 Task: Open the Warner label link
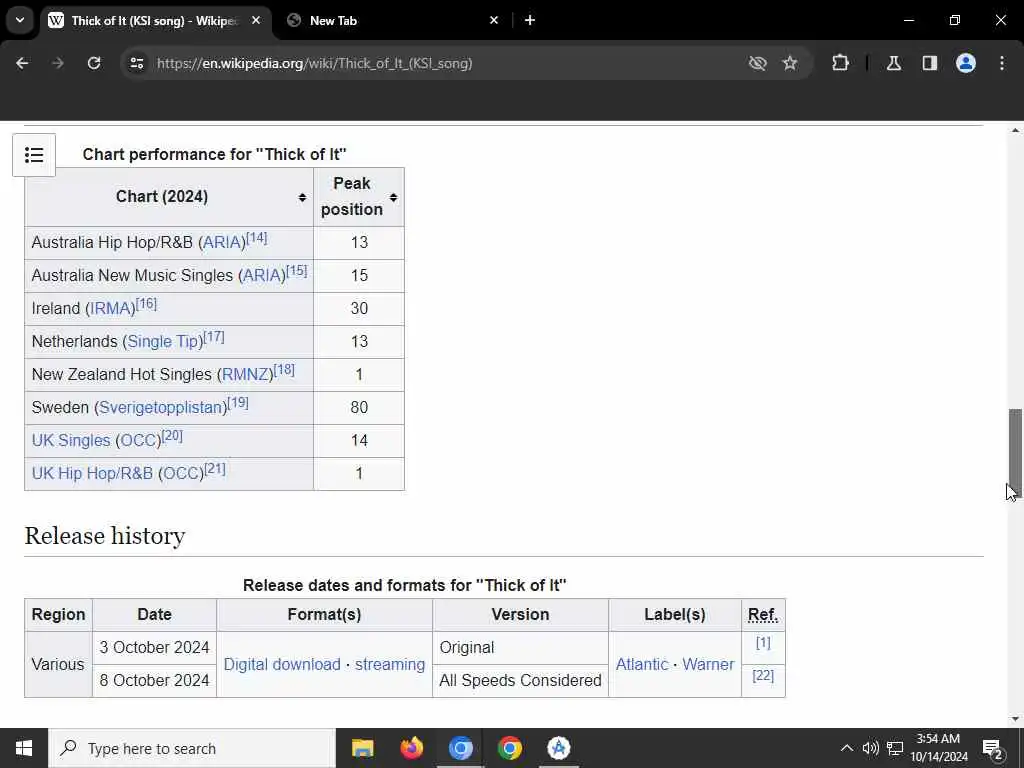pyautogui.click(x=709, y=664)
